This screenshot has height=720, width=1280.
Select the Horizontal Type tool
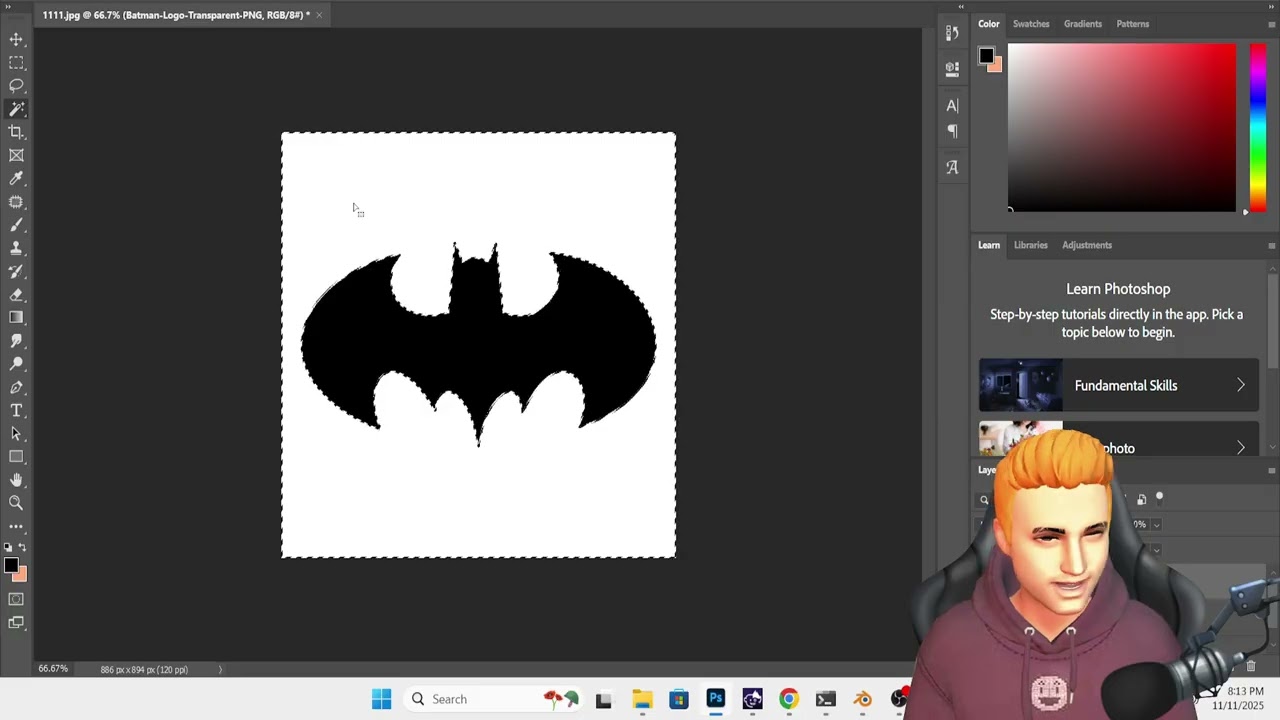16,410
